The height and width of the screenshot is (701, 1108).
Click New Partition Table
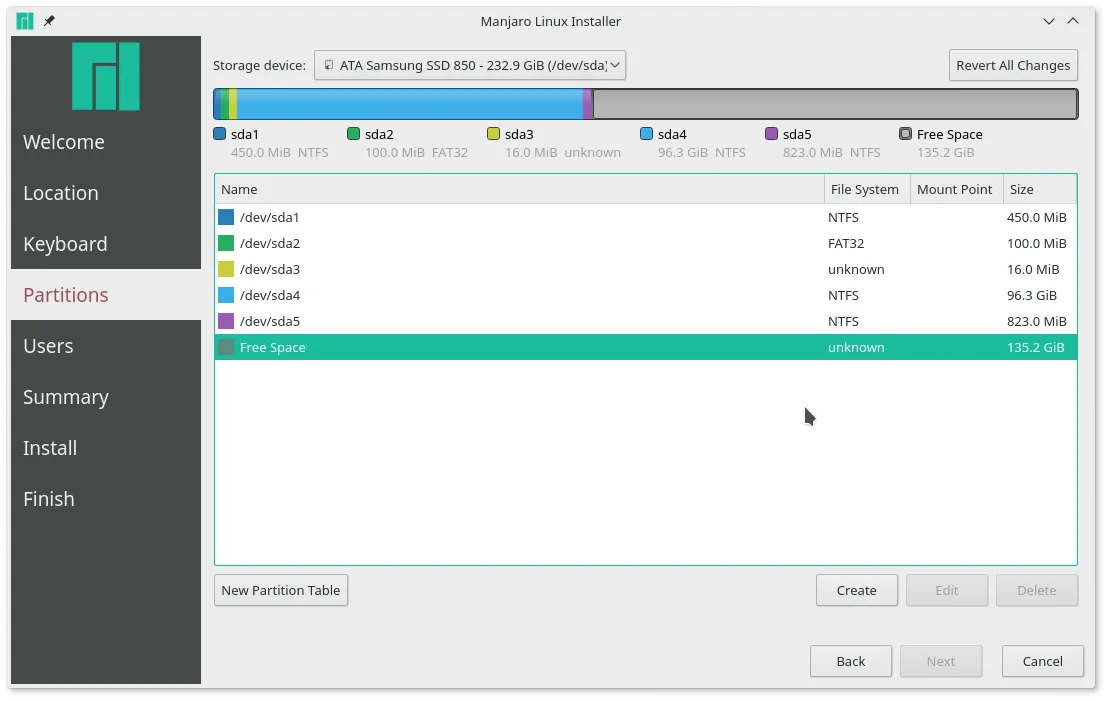tap(280, 590)
